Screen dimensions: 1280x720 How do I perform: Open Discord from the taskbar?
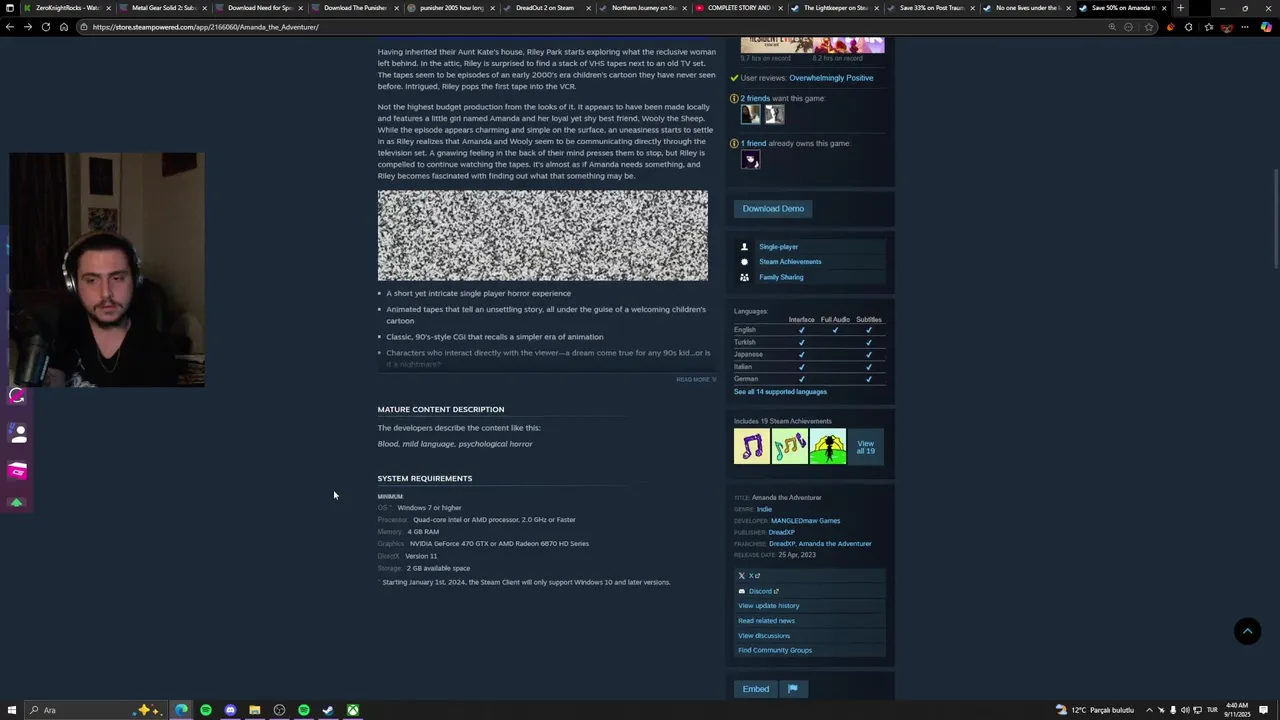(230, 710)
